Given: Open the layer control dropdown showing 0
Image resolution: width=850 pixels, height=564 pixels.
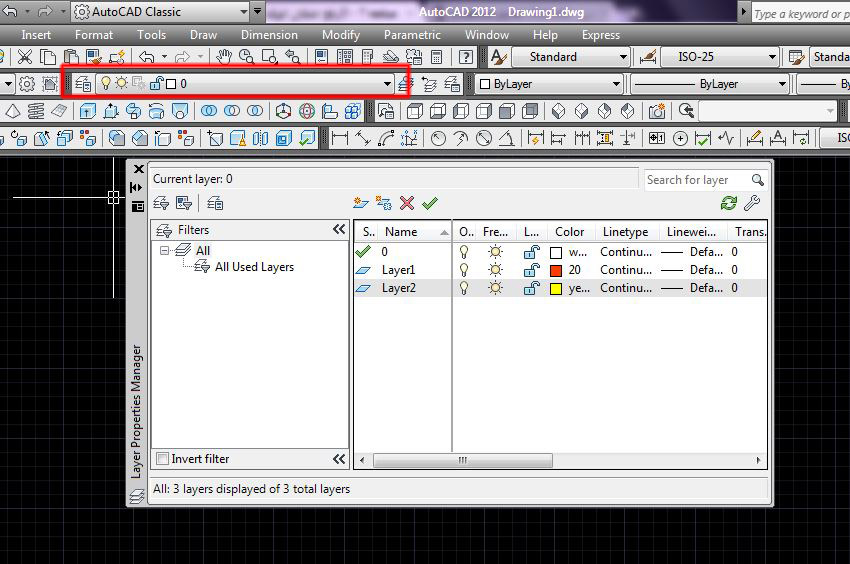Looking at the screenshot, I should pos(387,84).
